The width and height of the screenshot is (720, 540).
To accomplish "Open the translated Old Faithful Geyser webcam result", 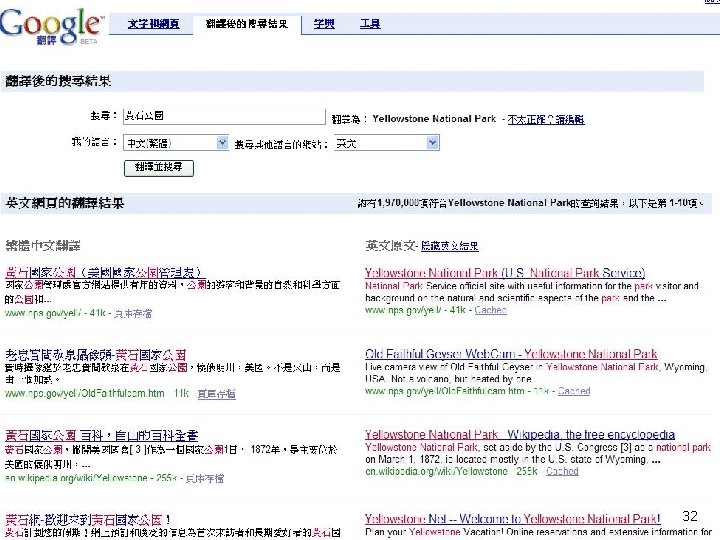I will (x=96, y=354).
